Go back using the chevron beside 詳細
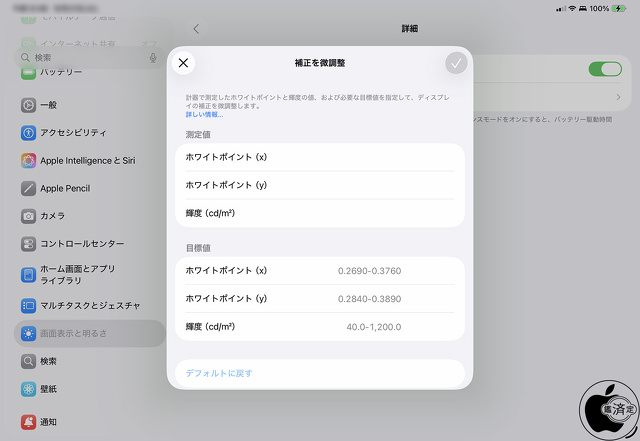 pos(196,29)
